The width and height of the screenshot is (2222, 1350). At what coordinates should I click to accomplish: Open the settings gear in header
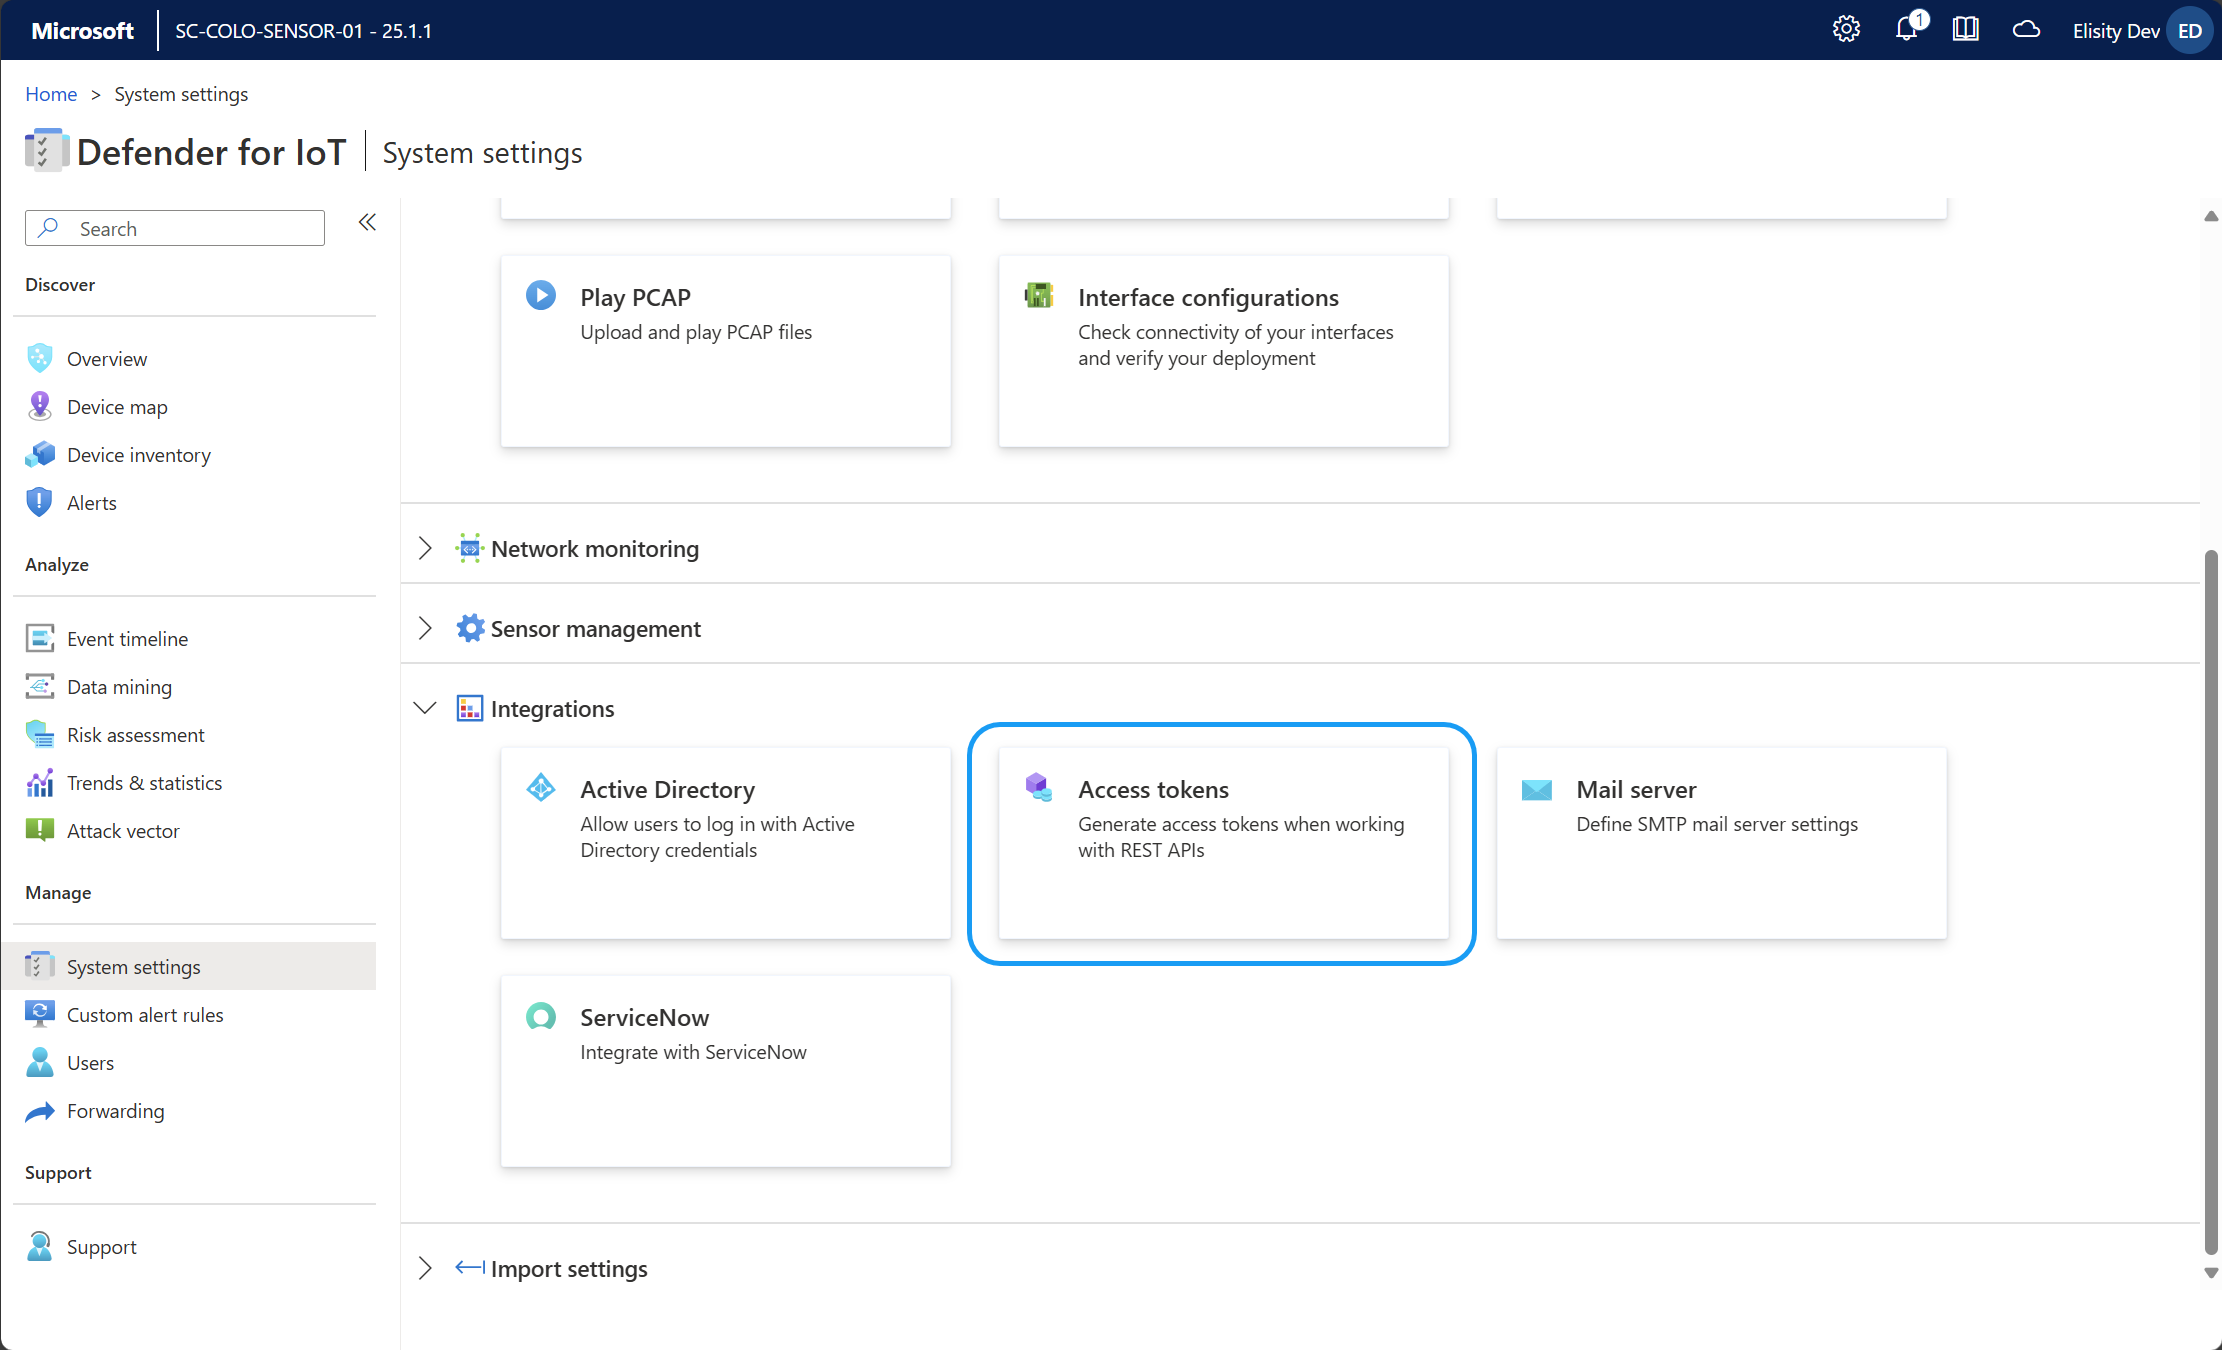click(1846, 30)
